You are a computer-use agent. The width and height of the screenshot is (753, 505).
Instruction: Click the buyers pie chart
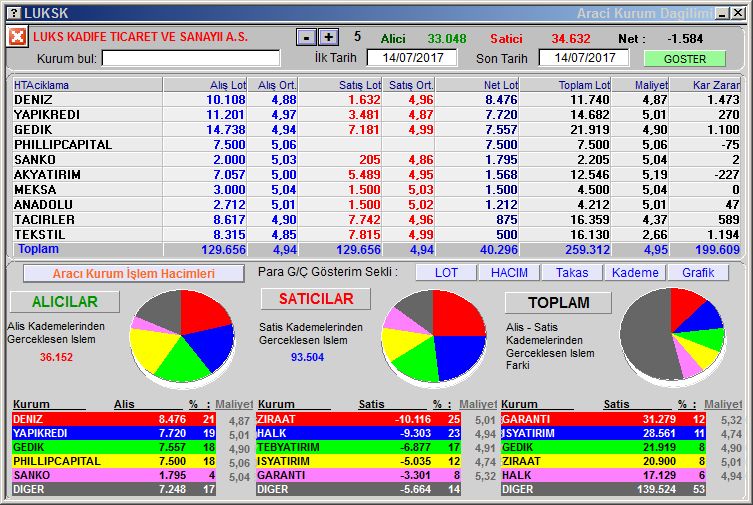[182, 337]
